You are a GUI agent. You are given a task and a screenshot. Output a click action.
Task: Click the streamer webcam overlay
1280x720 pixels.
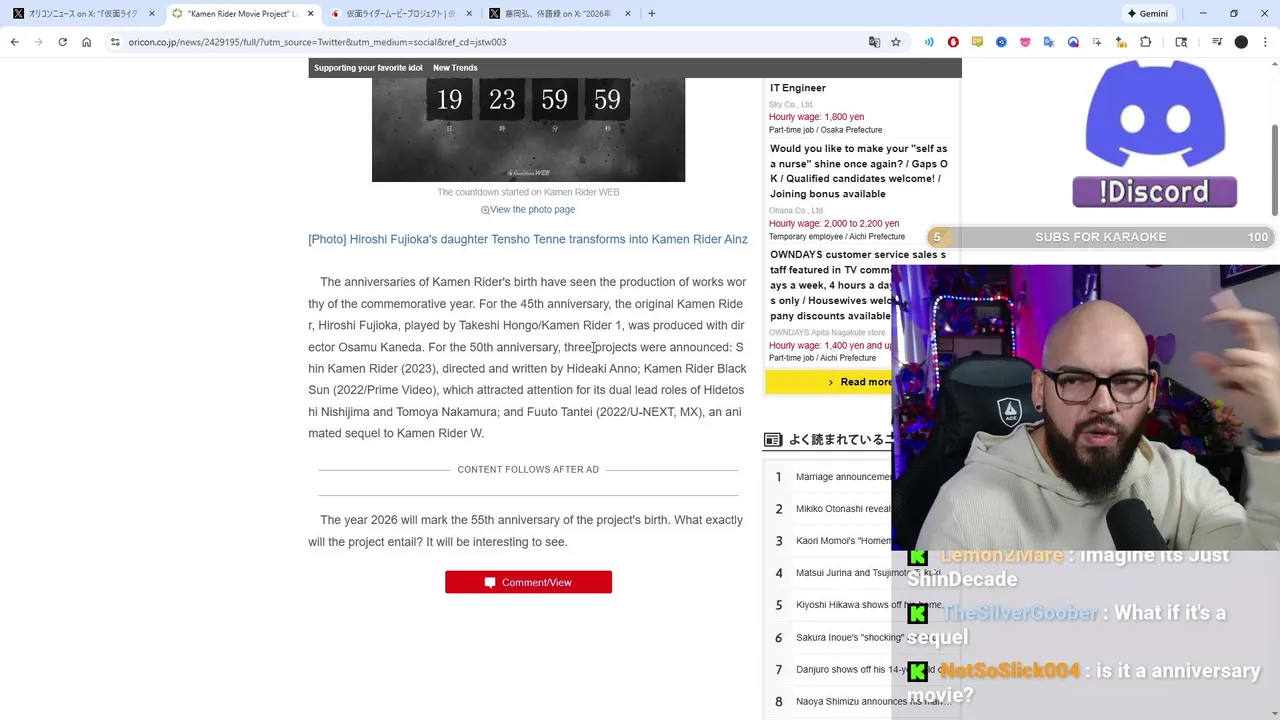1085,407
